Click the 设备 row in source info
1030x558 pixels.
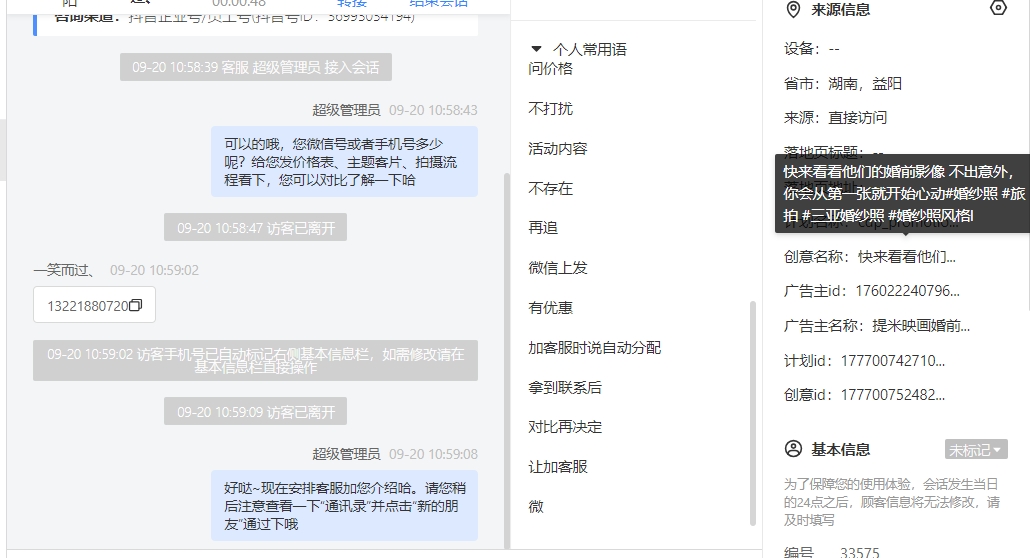click(812, 49)
